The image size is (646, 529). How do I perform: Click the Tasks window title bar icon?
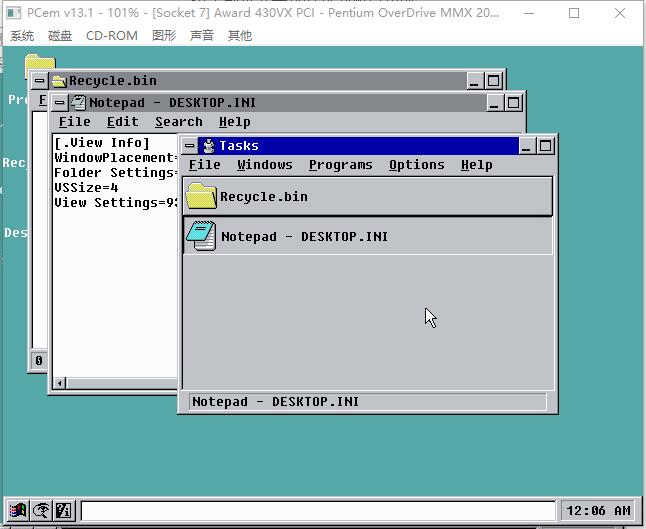(x=209, y=146)
